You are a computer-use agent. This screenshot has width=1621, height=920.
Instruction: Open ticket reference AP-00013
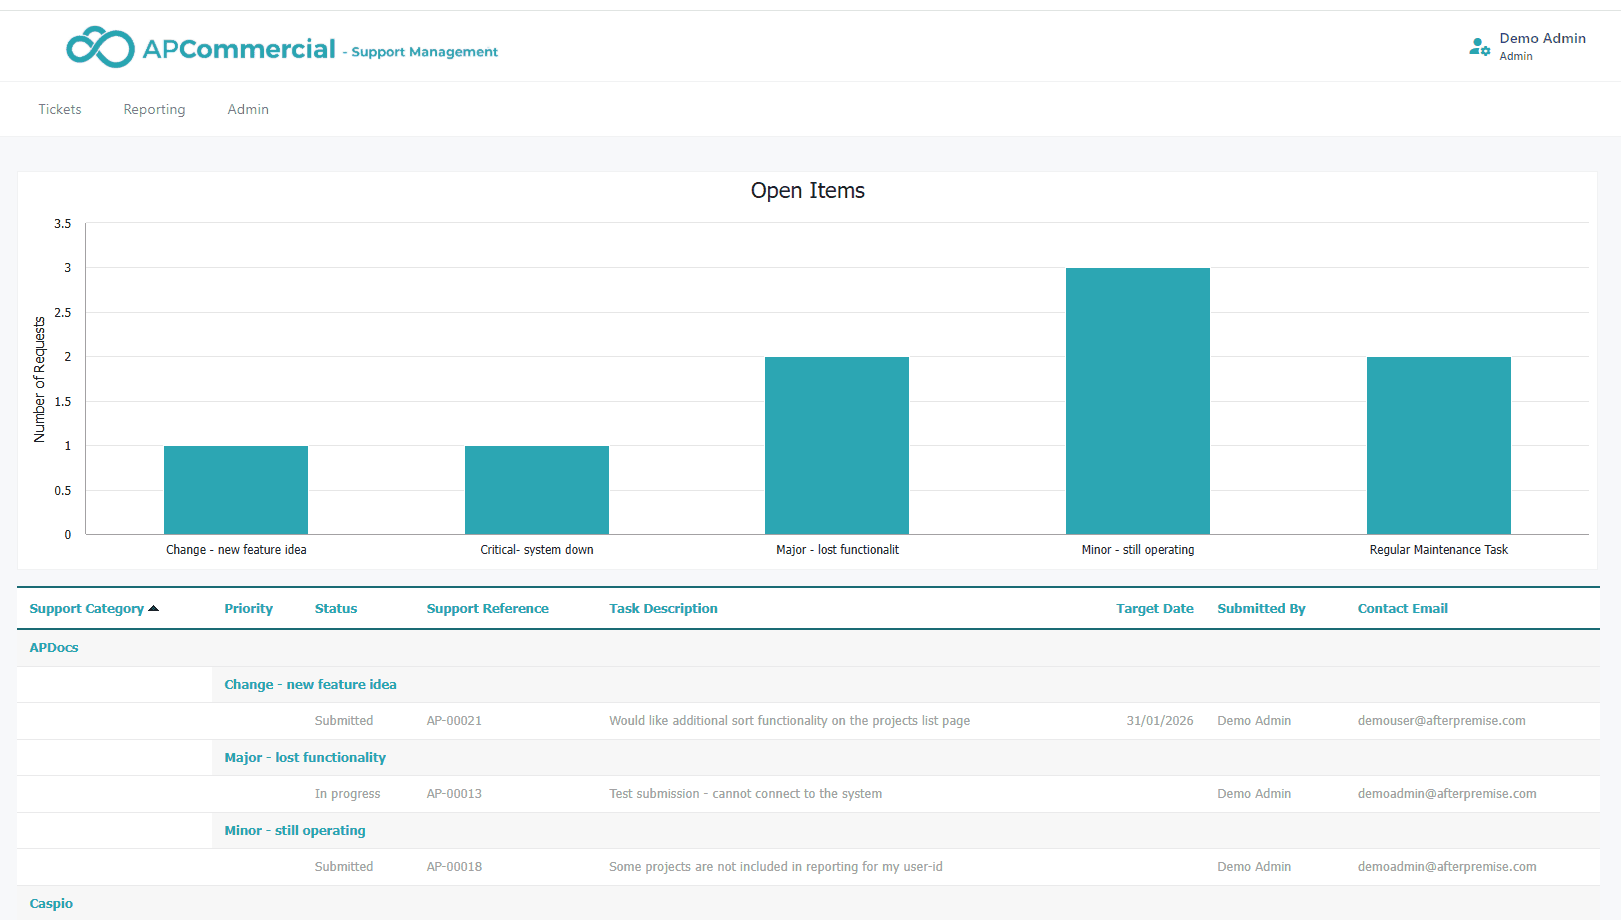pyautogui.click(x=454, y=793)
